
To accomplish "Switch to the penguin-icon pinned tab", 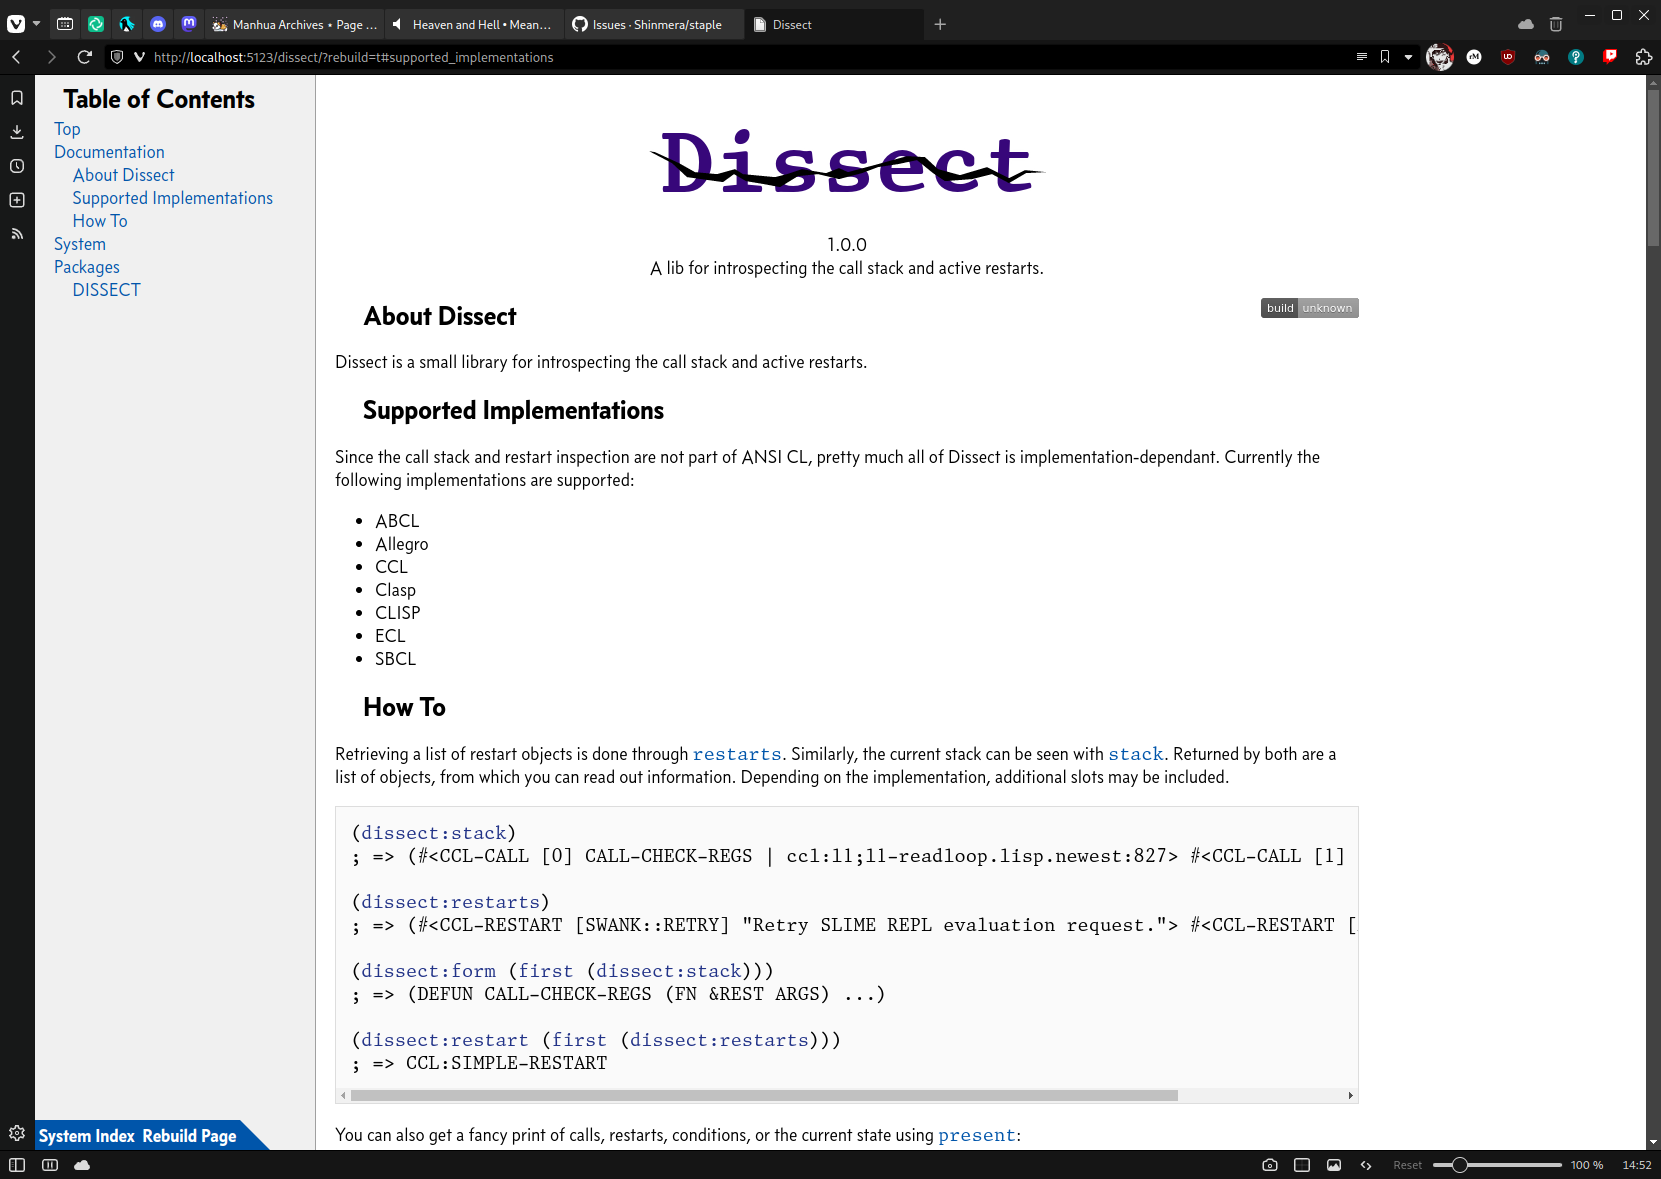I will click(127, 24).
